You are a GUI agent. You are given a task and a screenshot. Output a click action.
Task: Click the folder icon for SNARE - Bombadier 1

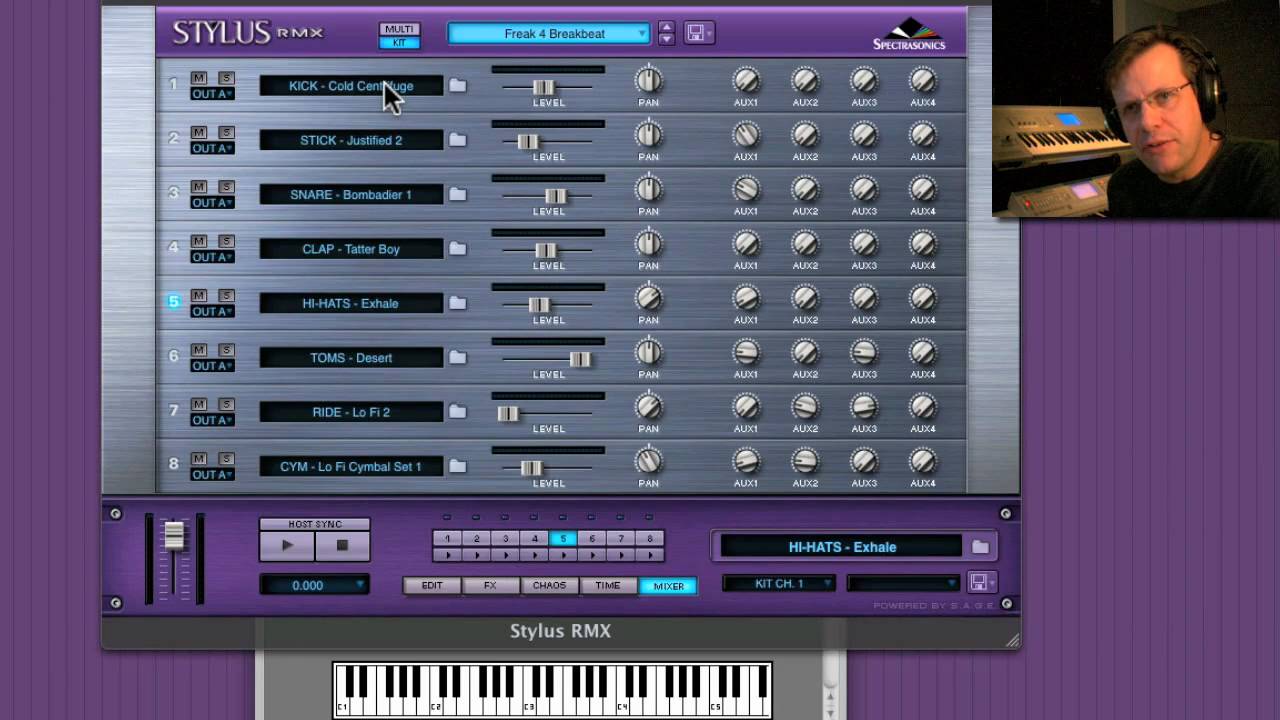pyautogui.click(x=457, y=194)
